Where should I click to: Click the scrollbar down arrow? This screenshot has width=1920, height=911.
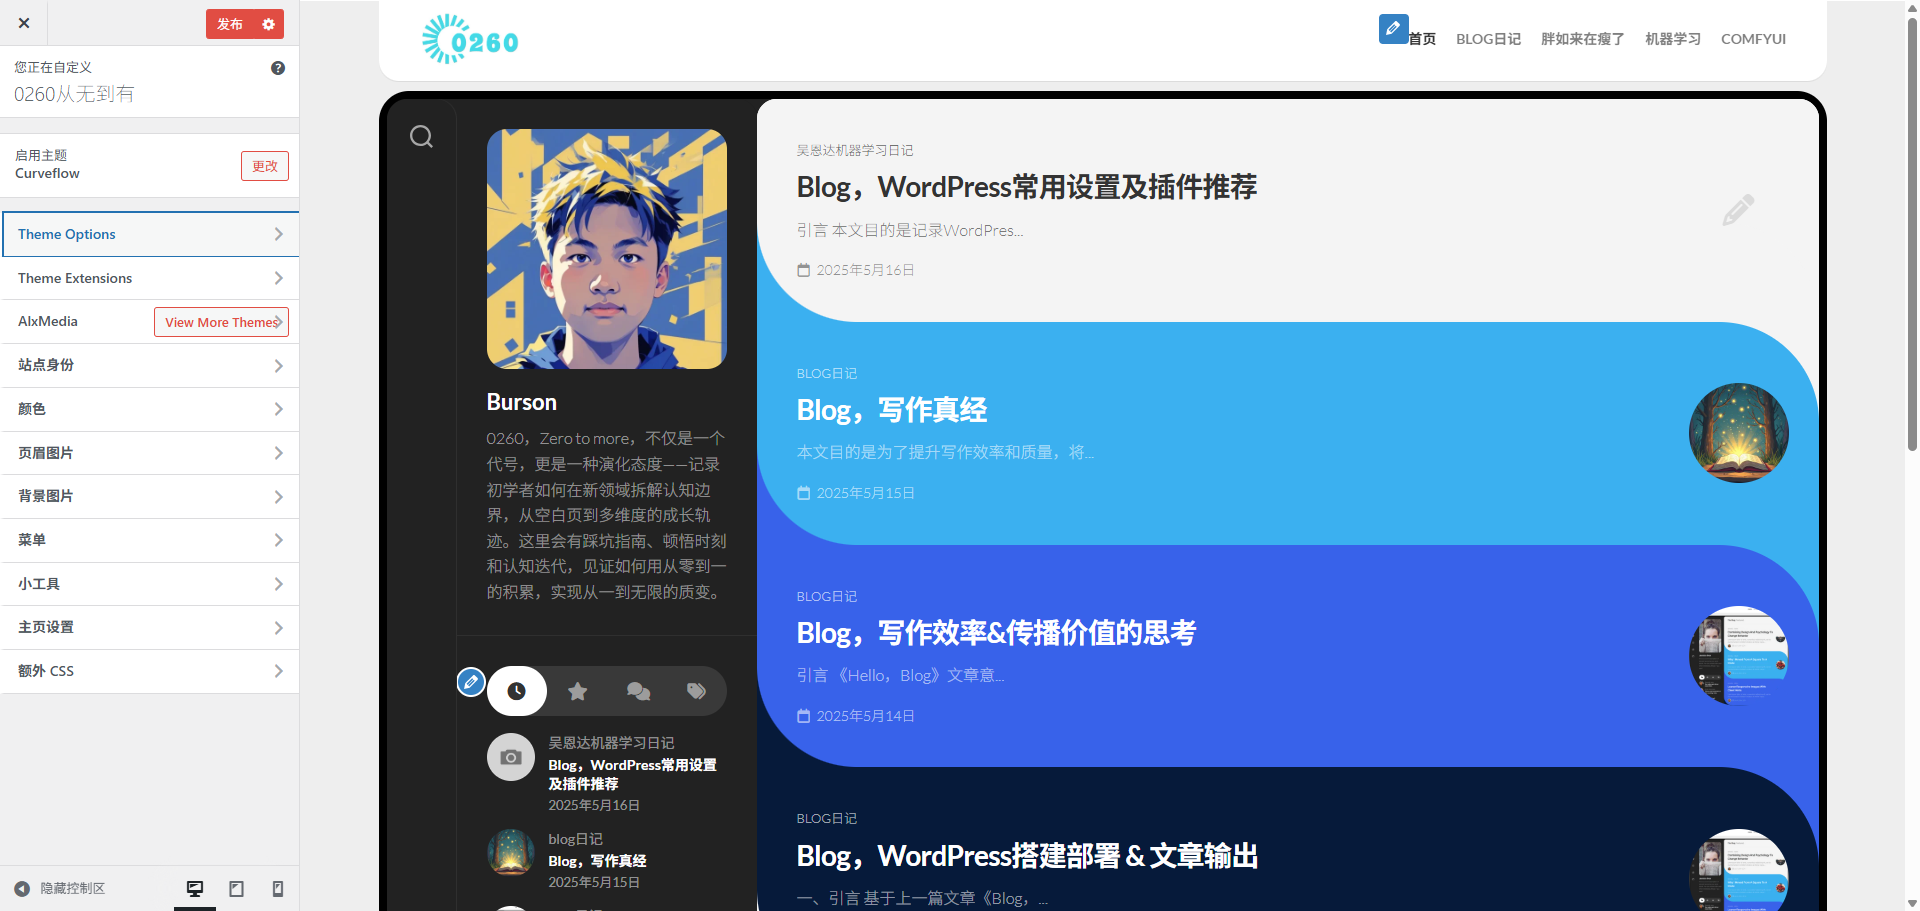point(1911,903)
